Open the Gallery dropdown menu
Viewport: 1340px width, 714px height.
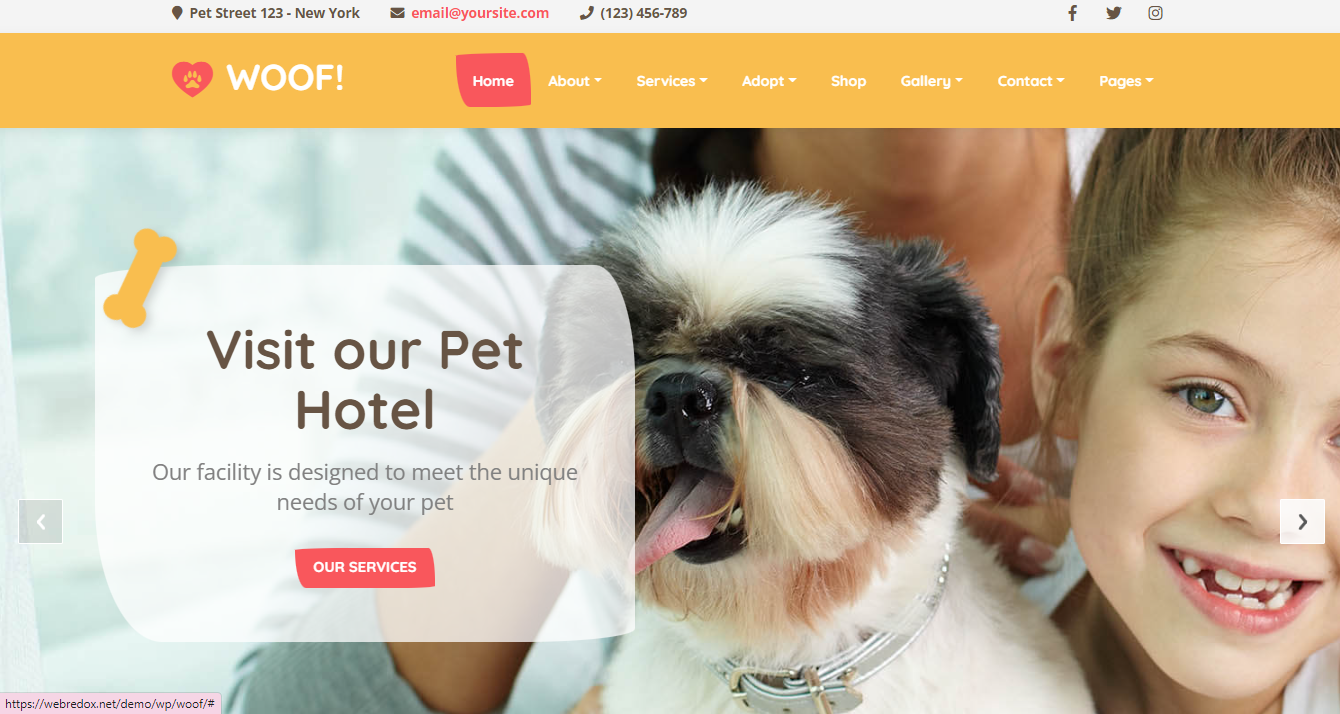coord(931,81)
